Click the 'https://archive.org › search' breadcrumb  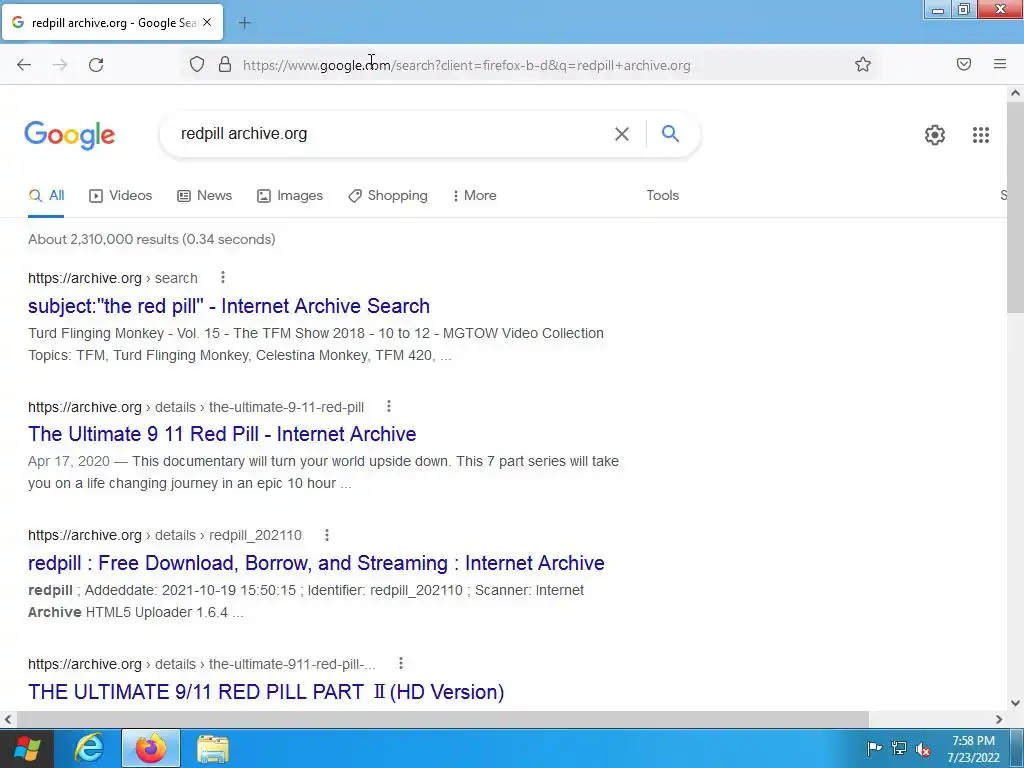pos(112,278)
